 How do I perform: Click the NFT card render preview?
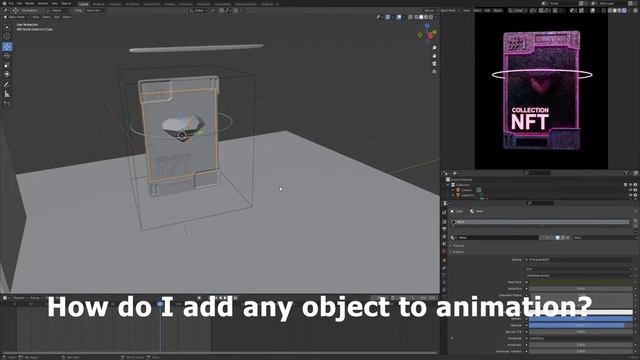pos(541,91)
